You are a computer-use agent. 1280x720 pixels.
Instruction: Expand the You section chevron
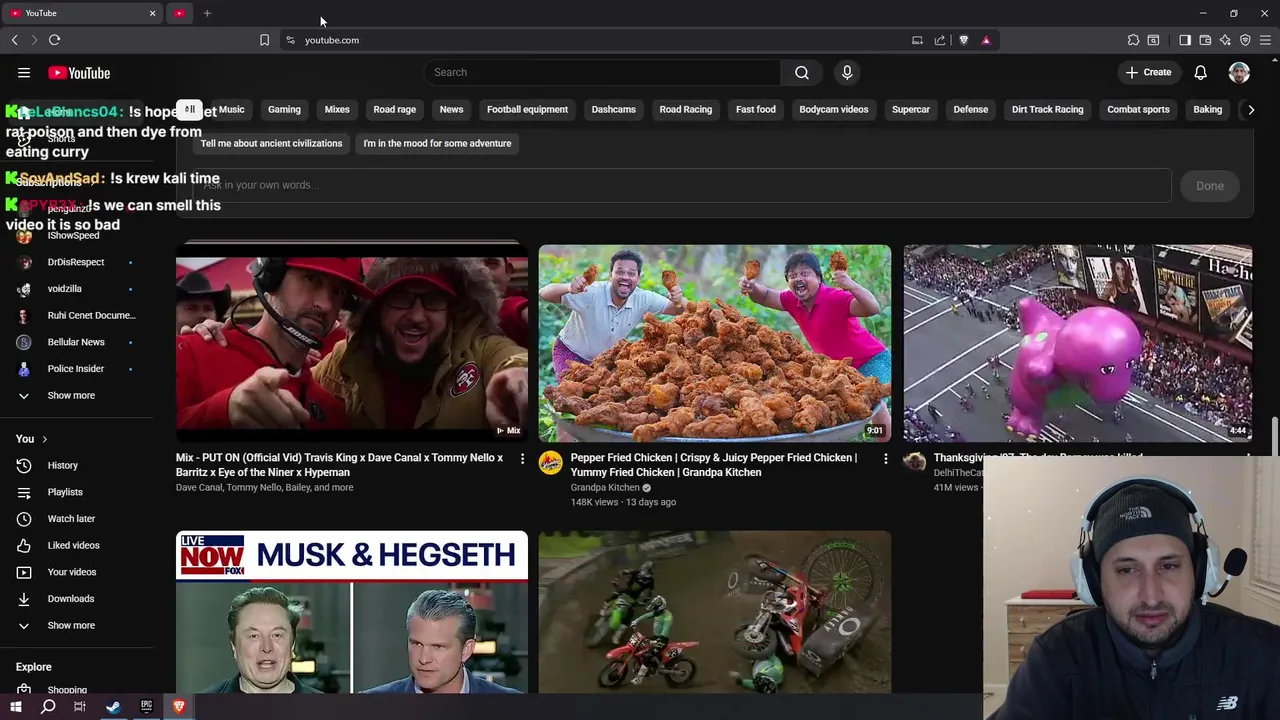(44, 439)
